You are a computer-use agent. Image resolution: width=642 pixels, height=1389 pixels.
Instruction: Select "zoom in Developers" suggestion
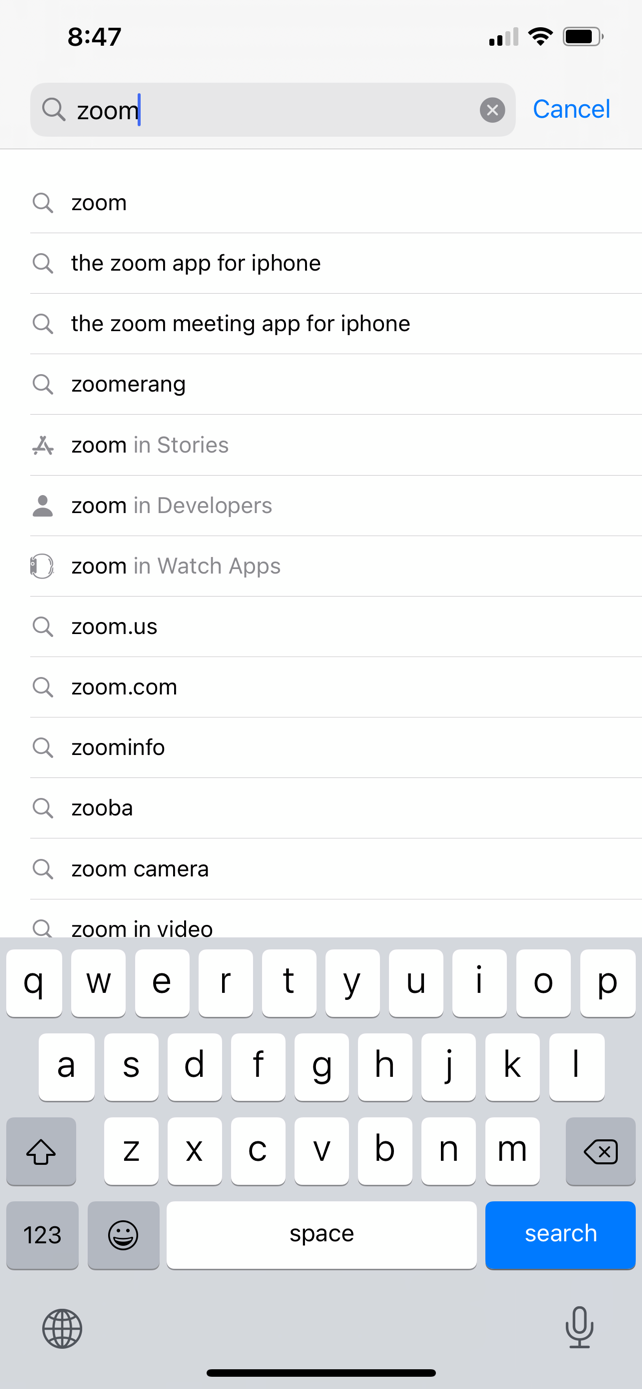point(171,506)
